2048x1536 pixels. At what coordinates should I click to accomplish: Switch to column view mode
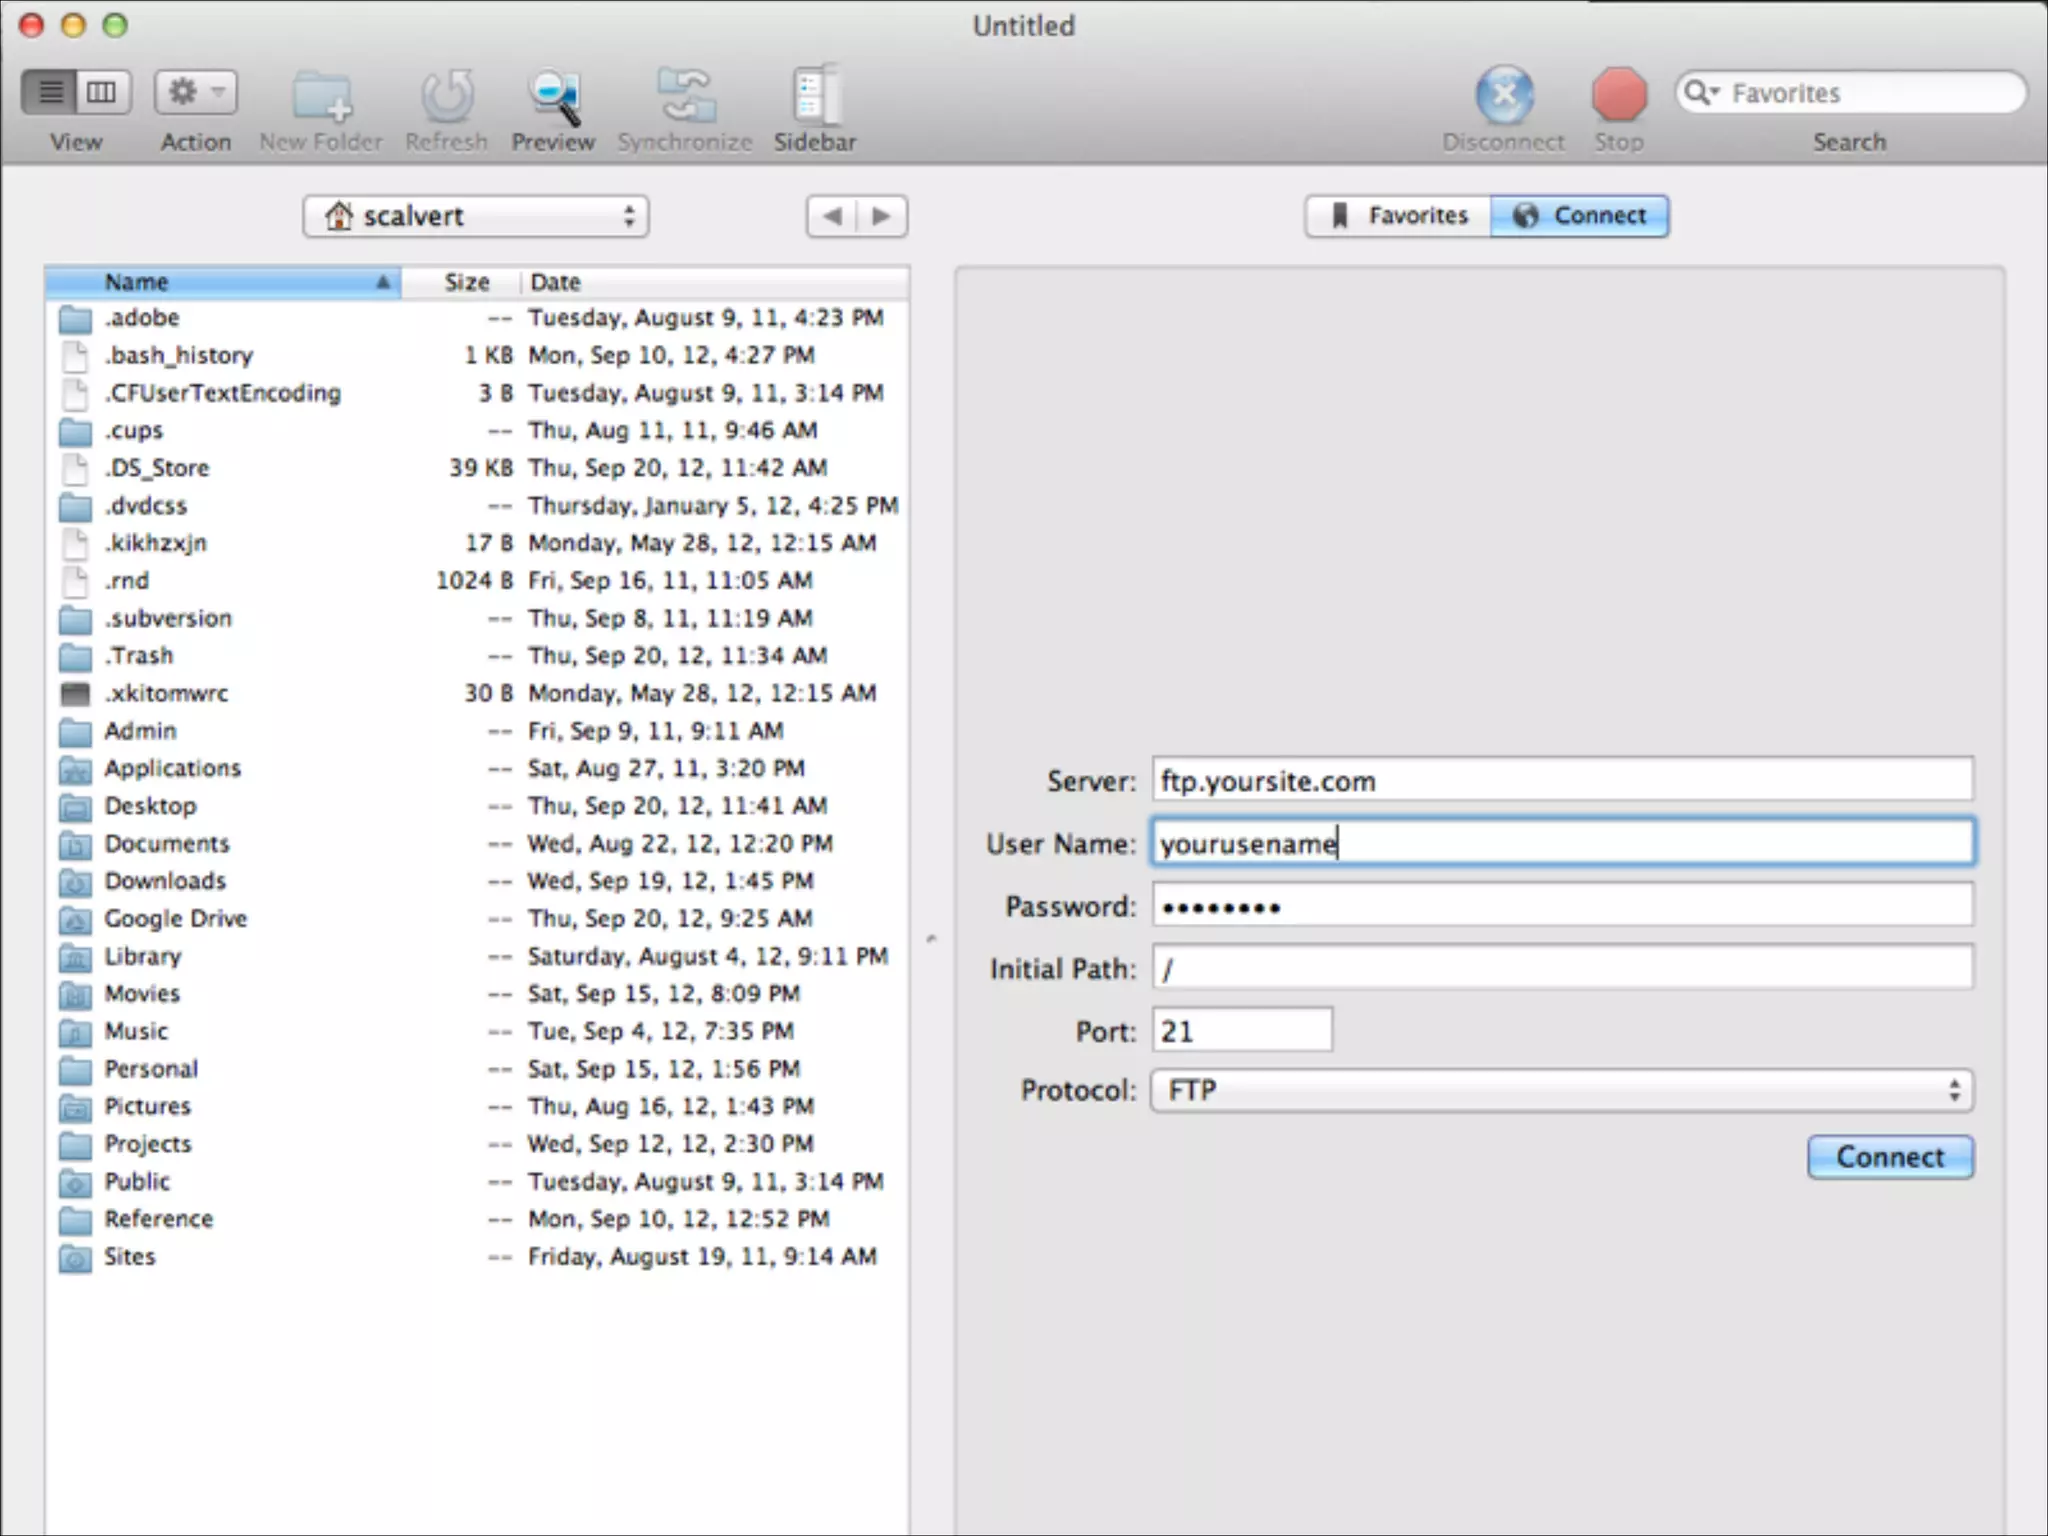pyautogui.click(x=102, y=93)
